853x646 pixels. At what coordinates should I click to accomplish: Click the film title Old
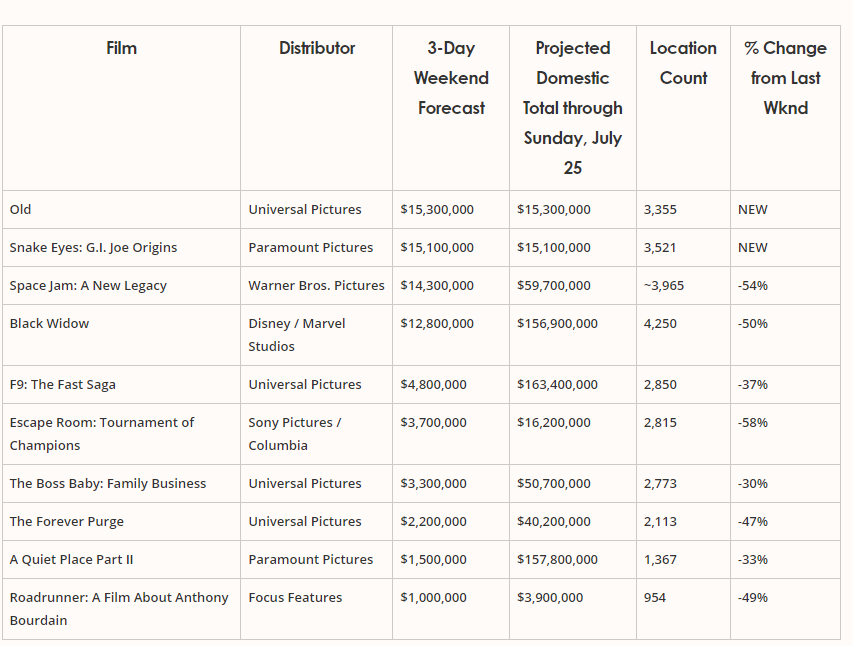(21, 210)
